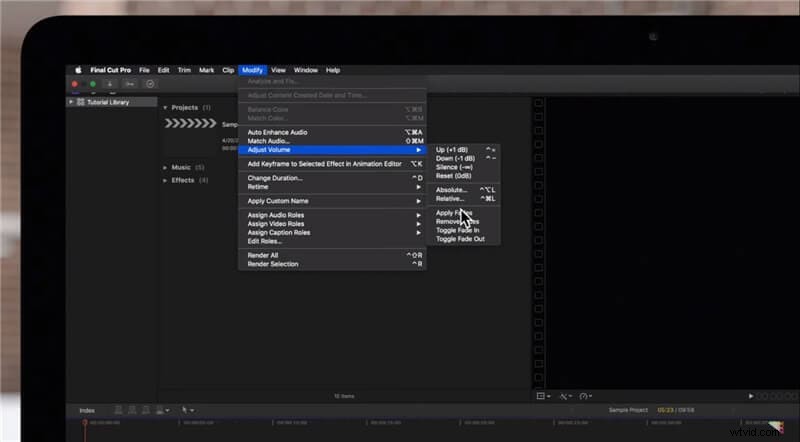Click the Effects section label
800x442 pixels.
click(x=183, y=180)
